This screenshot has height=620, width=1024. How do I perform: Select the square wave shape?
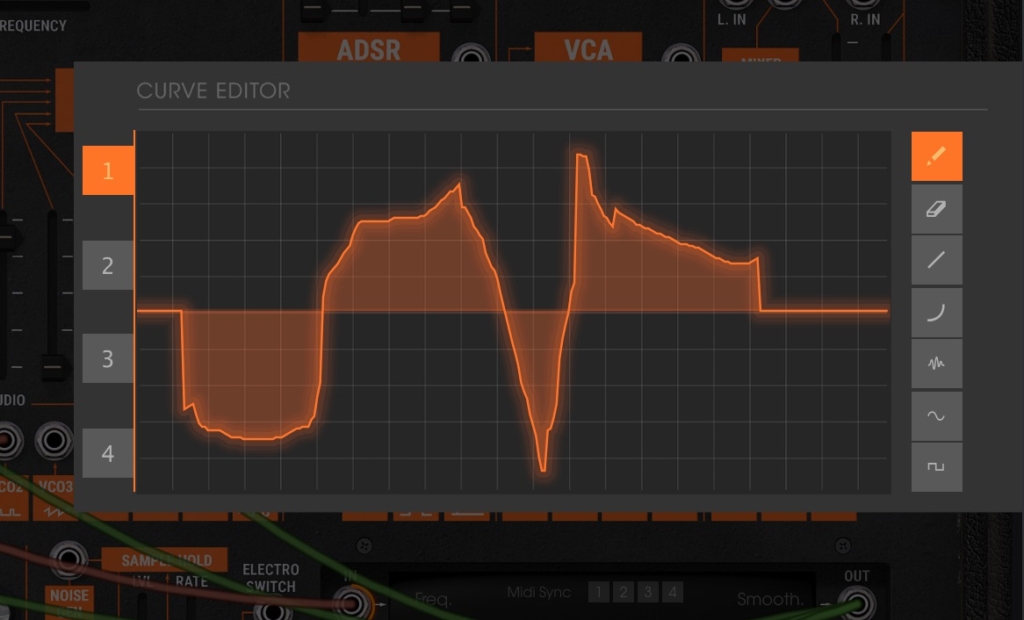pos(936,467)
